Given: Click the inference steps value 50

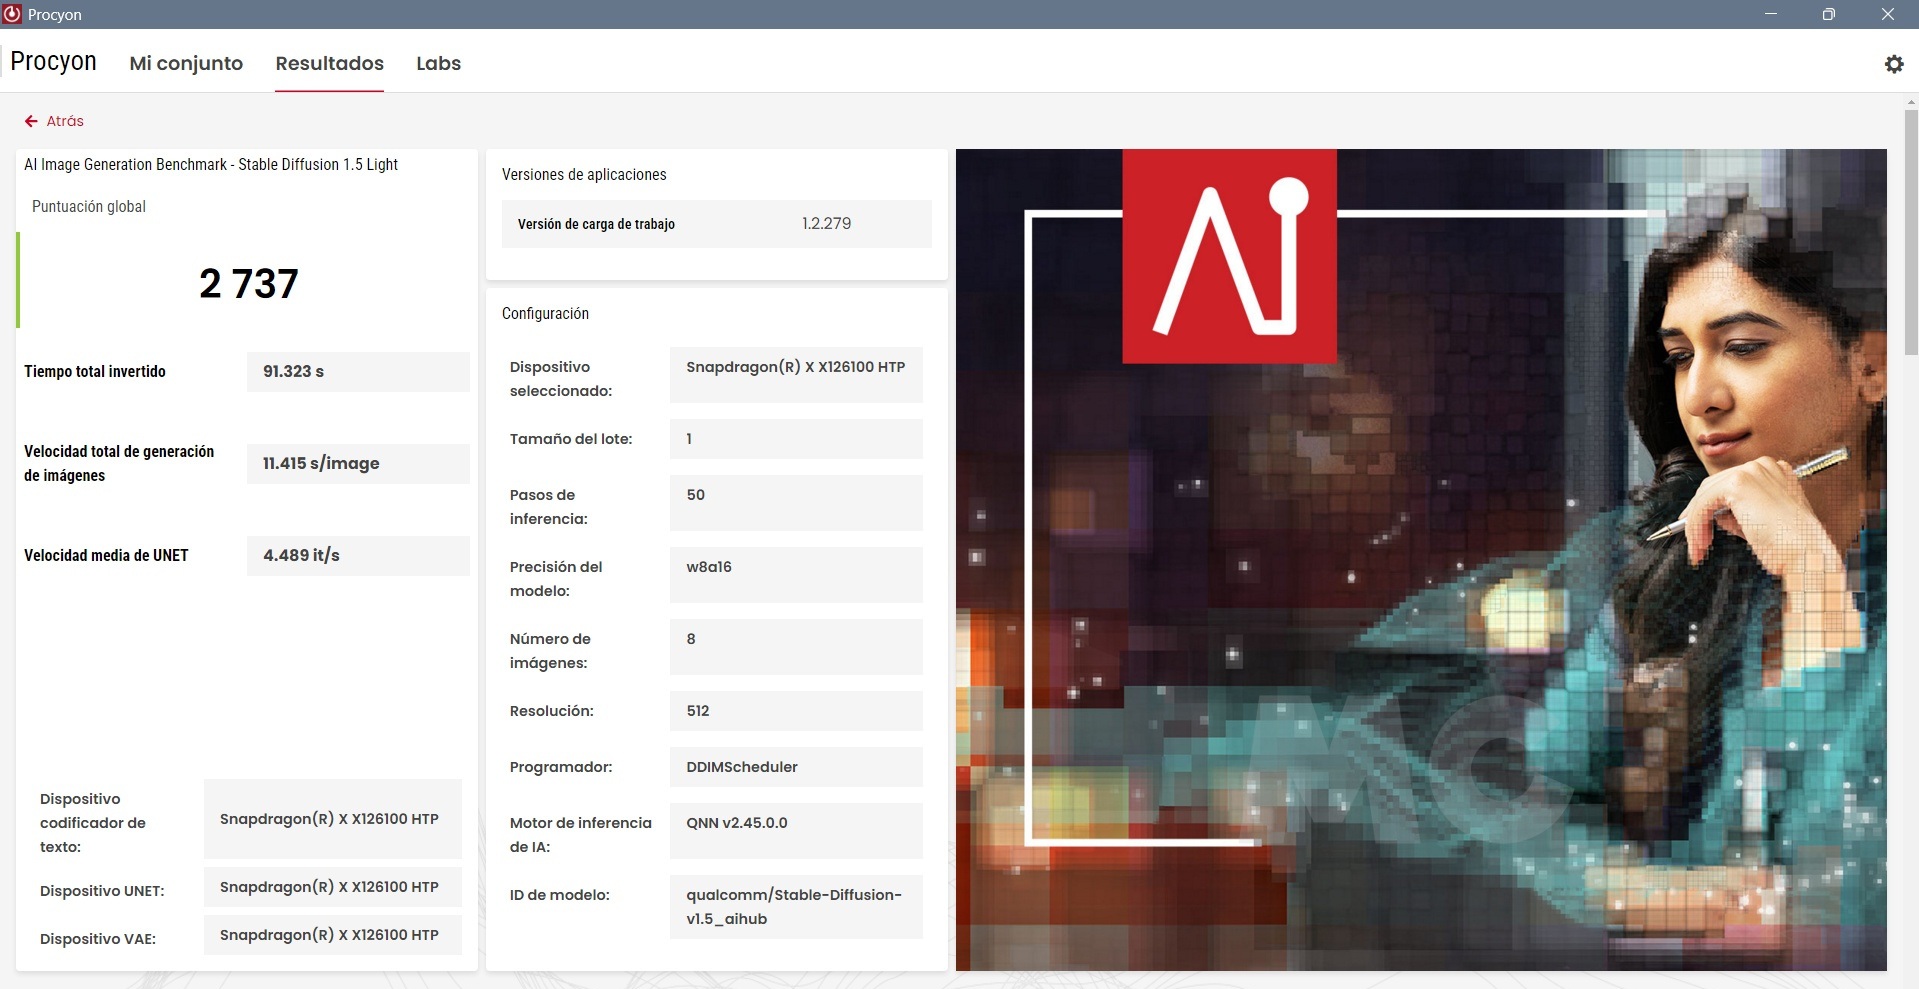Looking at the screenshot, I should click(x=796, y=503).
